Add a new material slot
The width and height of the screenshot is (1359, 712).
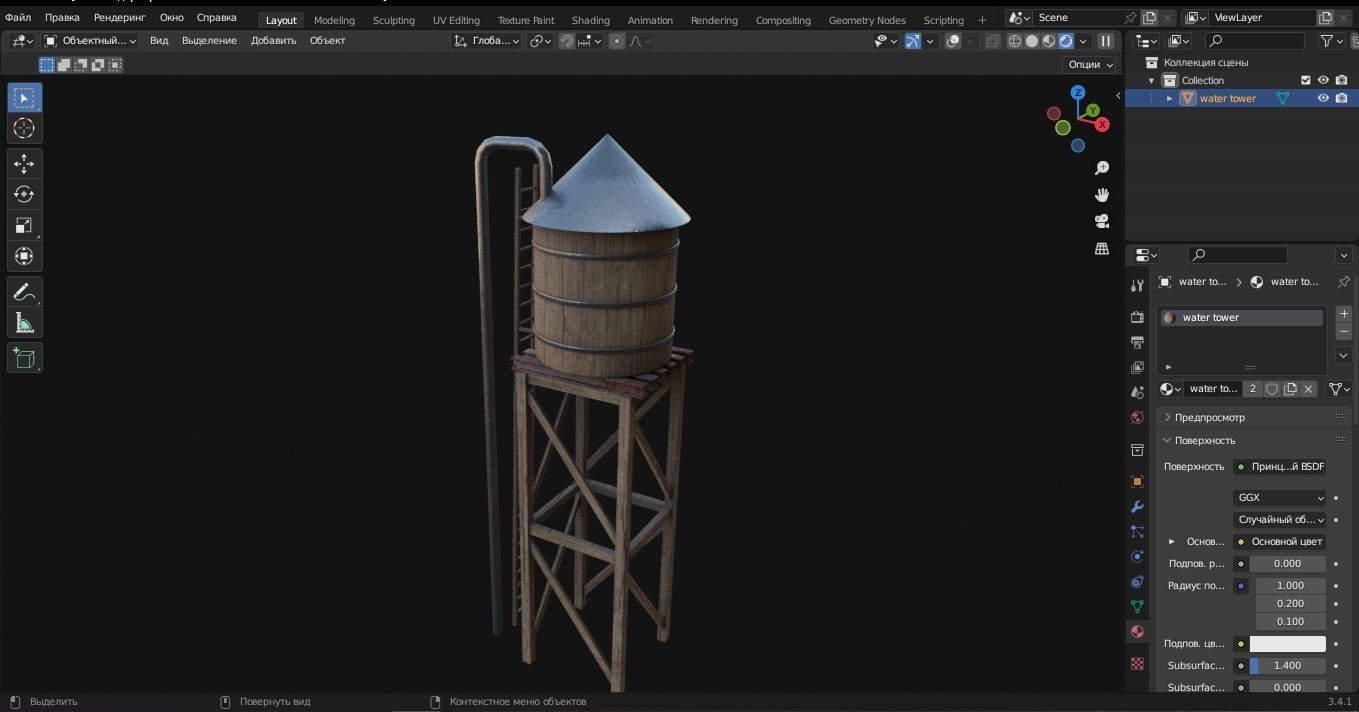tap(1344, 313)
